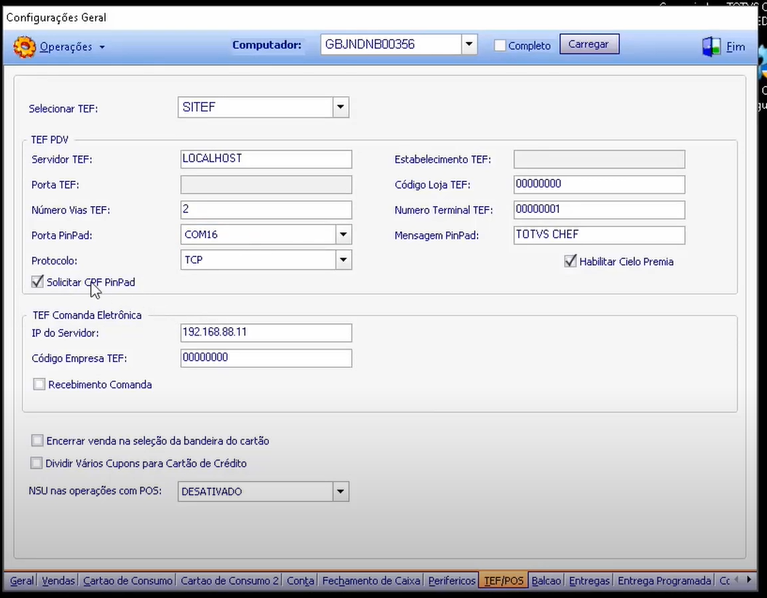This screenshot has height=598, width=767.
Task: Open the Entregas tab
Action: tap(589, 581)
